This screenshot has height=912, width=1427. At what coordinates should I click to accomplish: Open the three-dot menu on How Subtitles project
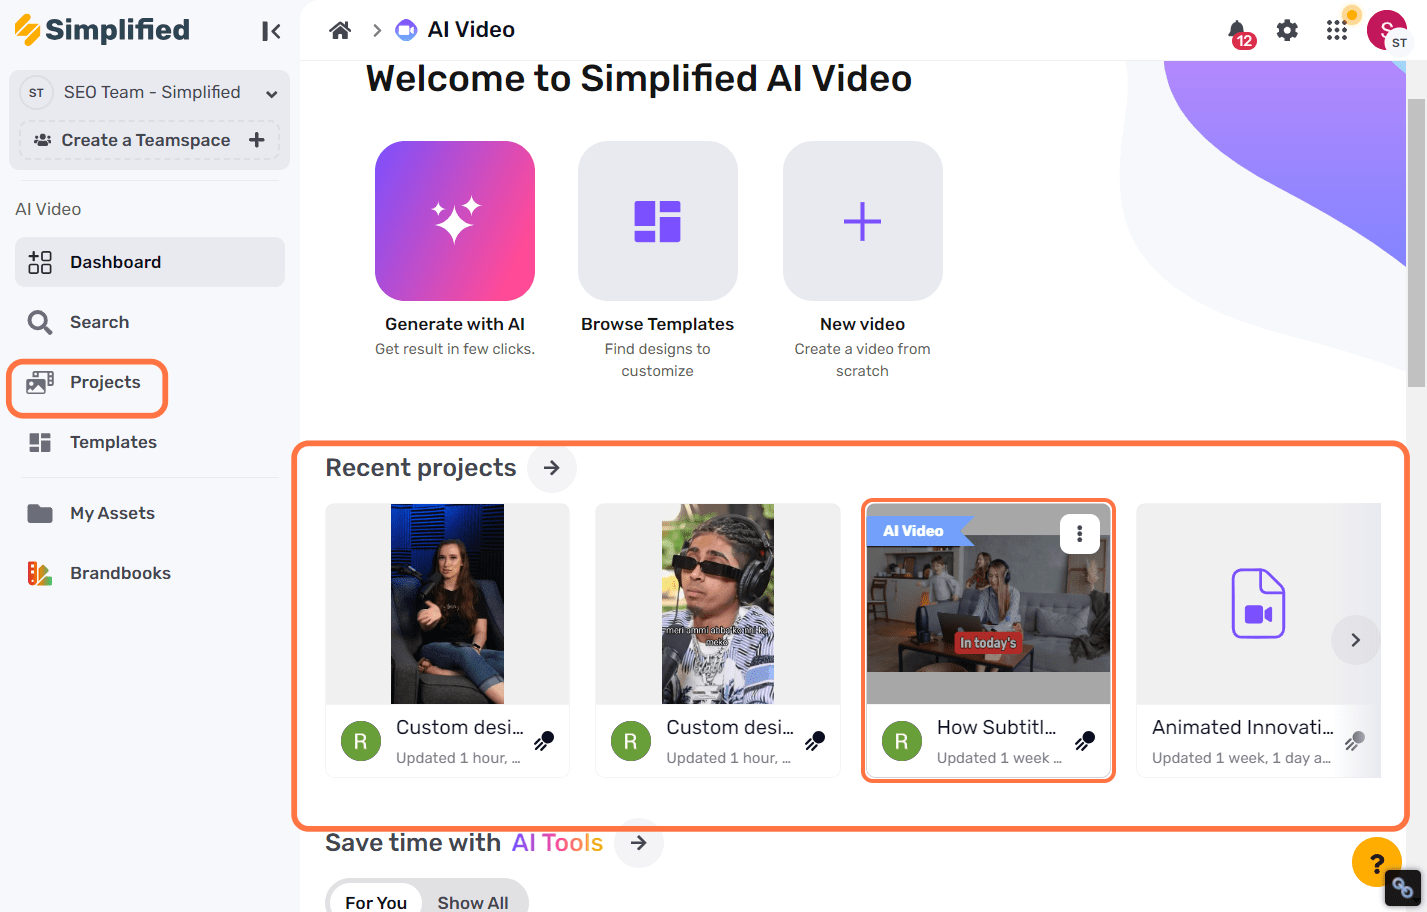[x=1079, y=534]
